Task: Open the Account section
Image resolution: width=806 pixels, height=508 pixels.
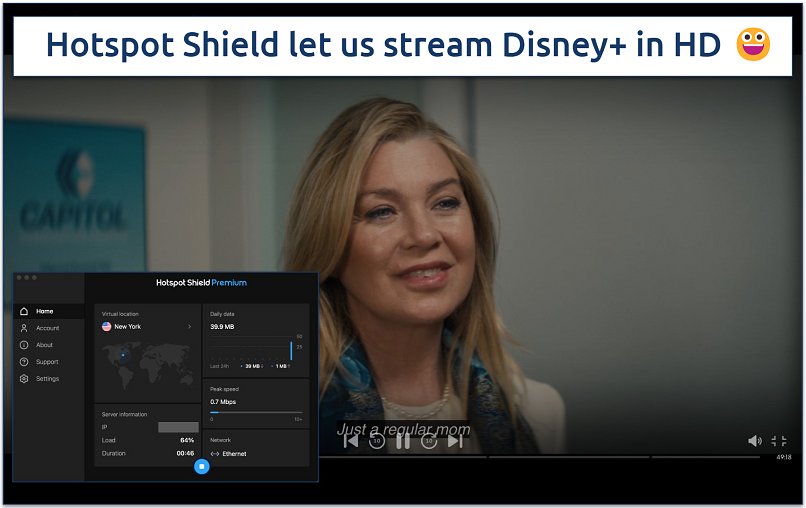Action: [49, 328]
